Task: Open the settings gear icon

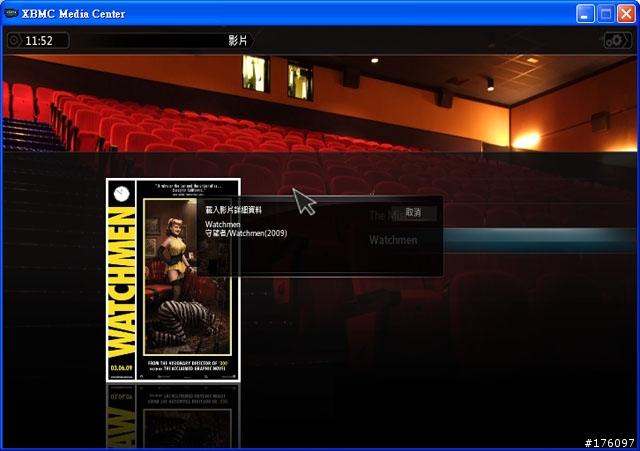Action: pos(617,40)
